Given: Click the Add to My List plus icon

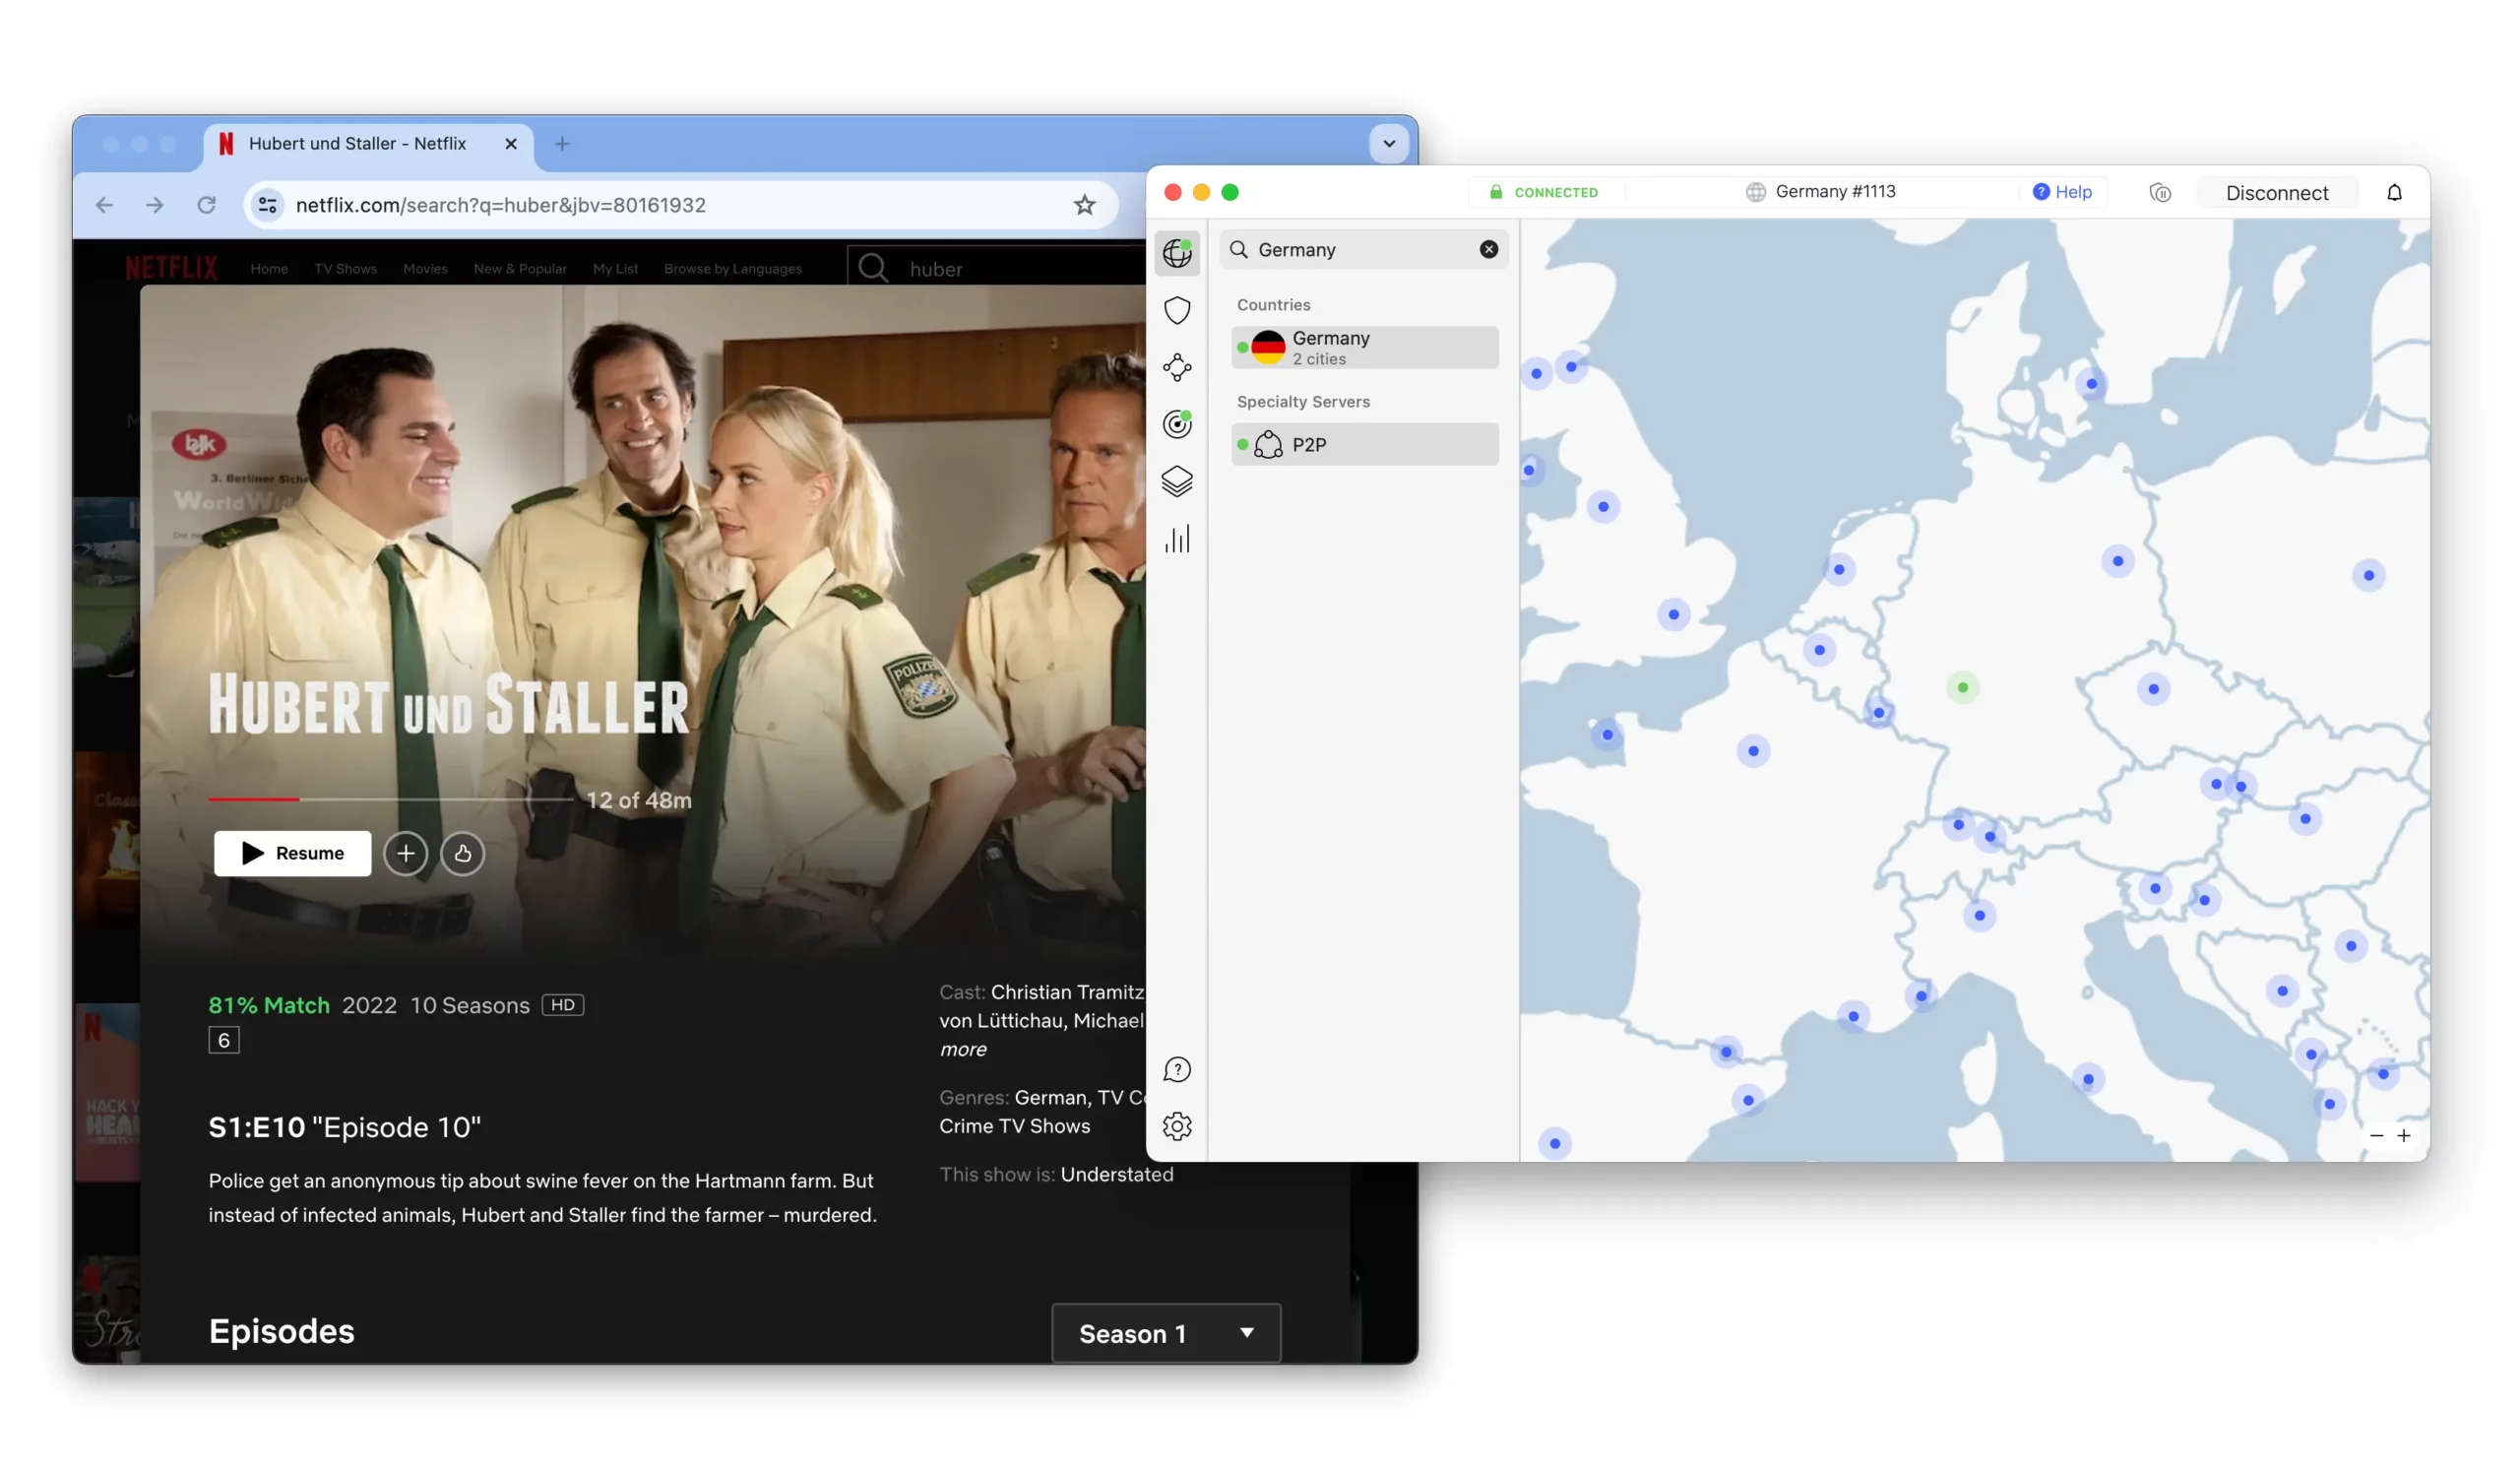Looking at the screenshot, I should click(x=406, y=853).
